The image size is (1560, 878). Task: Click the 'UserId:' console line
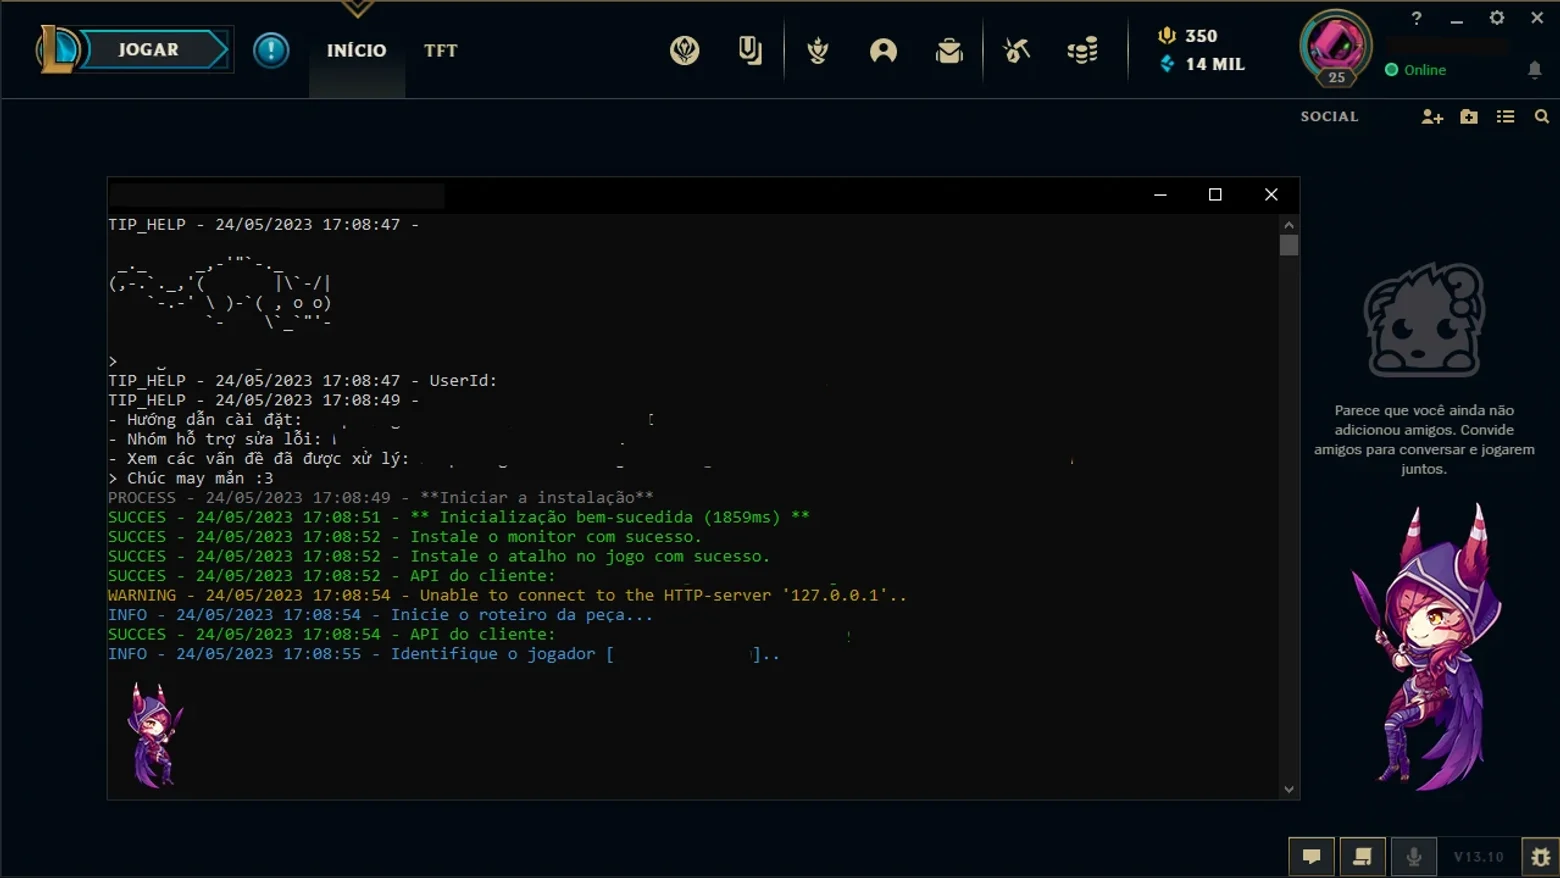[x=303, y=381]
